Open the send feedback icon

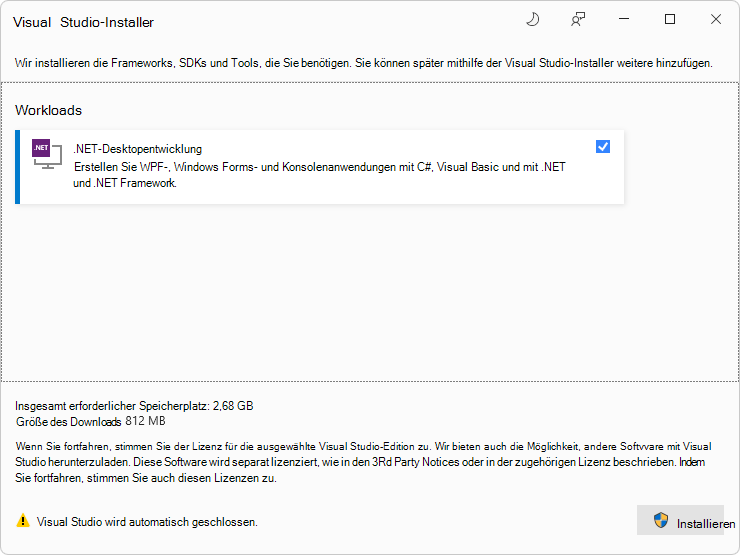[578, 19]
